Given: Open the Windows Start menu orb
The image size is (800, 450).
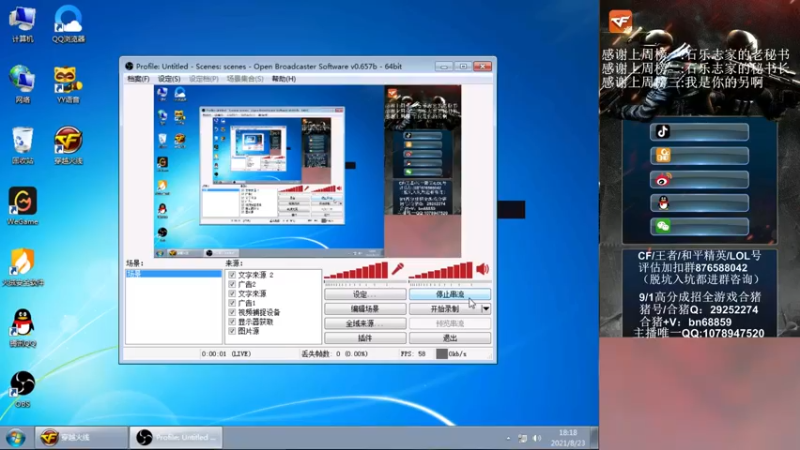Looking at the screenshot, I should (x=16, y=438).
